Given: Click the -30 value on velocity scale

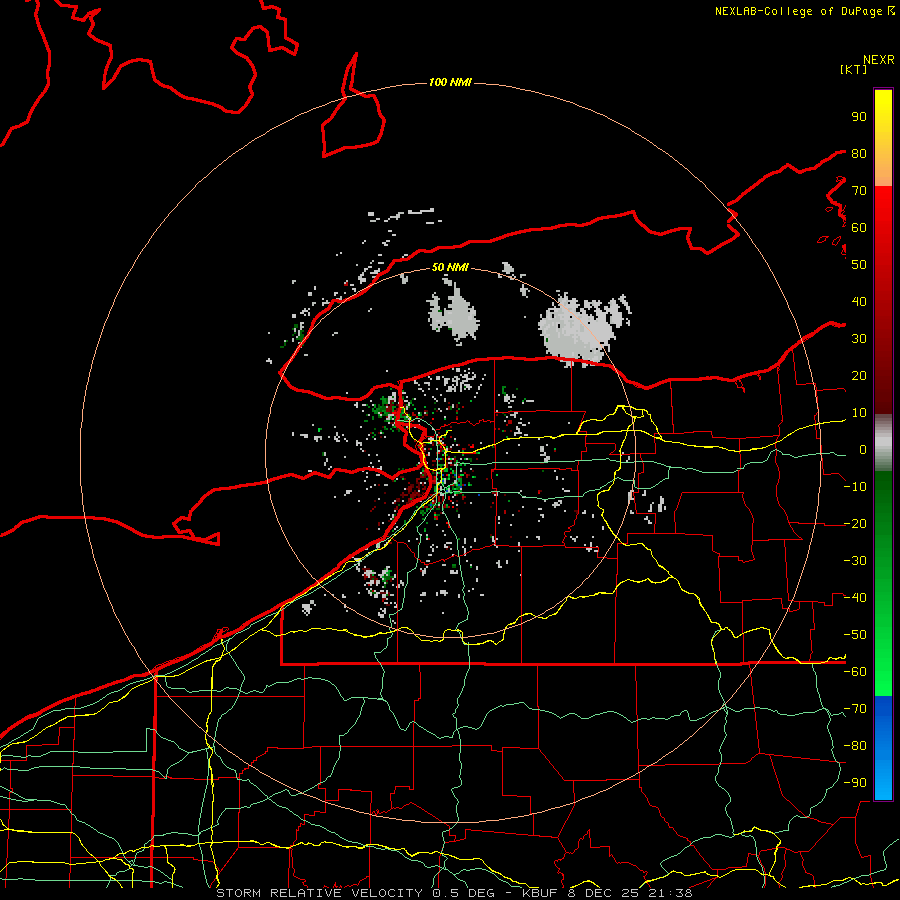Looking at the screenshot, I should [x=855, y=561].
